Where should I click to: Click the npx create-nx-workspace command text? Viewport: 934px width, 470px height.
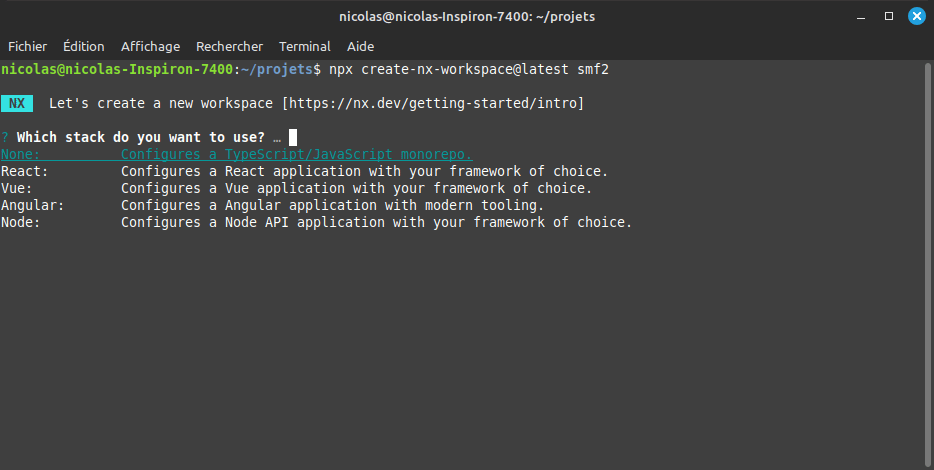tap(468, 69)
